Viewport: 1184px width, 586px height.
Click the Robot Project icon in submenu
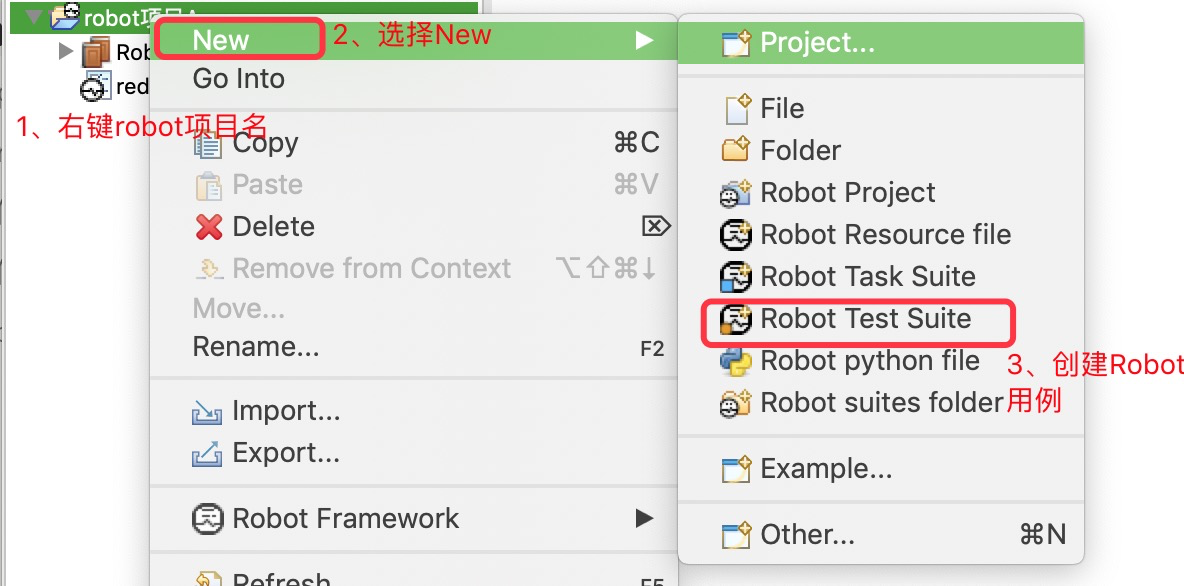[x=736, y=193]
